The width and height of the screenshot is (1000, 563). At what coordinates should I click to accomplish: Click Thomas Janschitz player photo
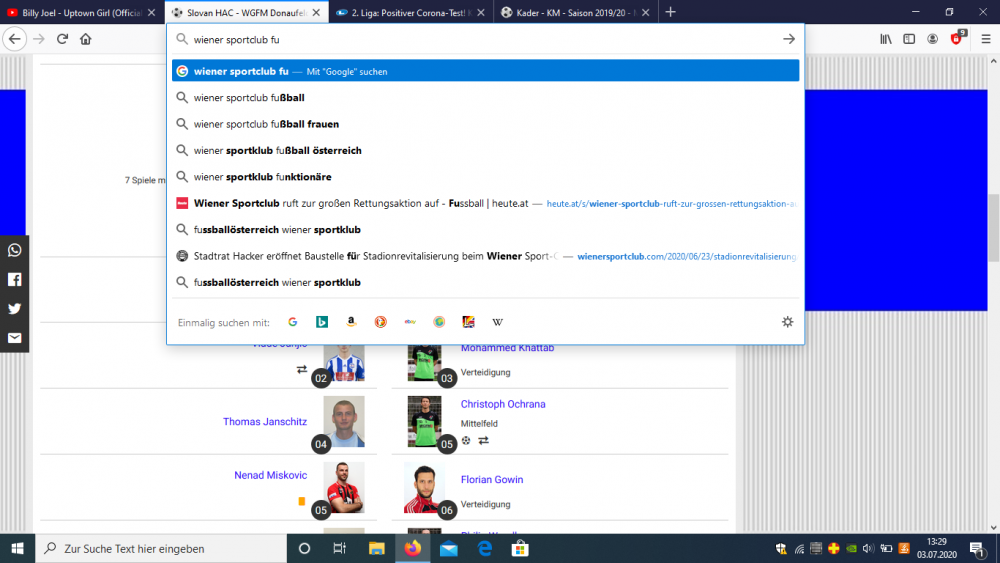(x=344, y=421)
